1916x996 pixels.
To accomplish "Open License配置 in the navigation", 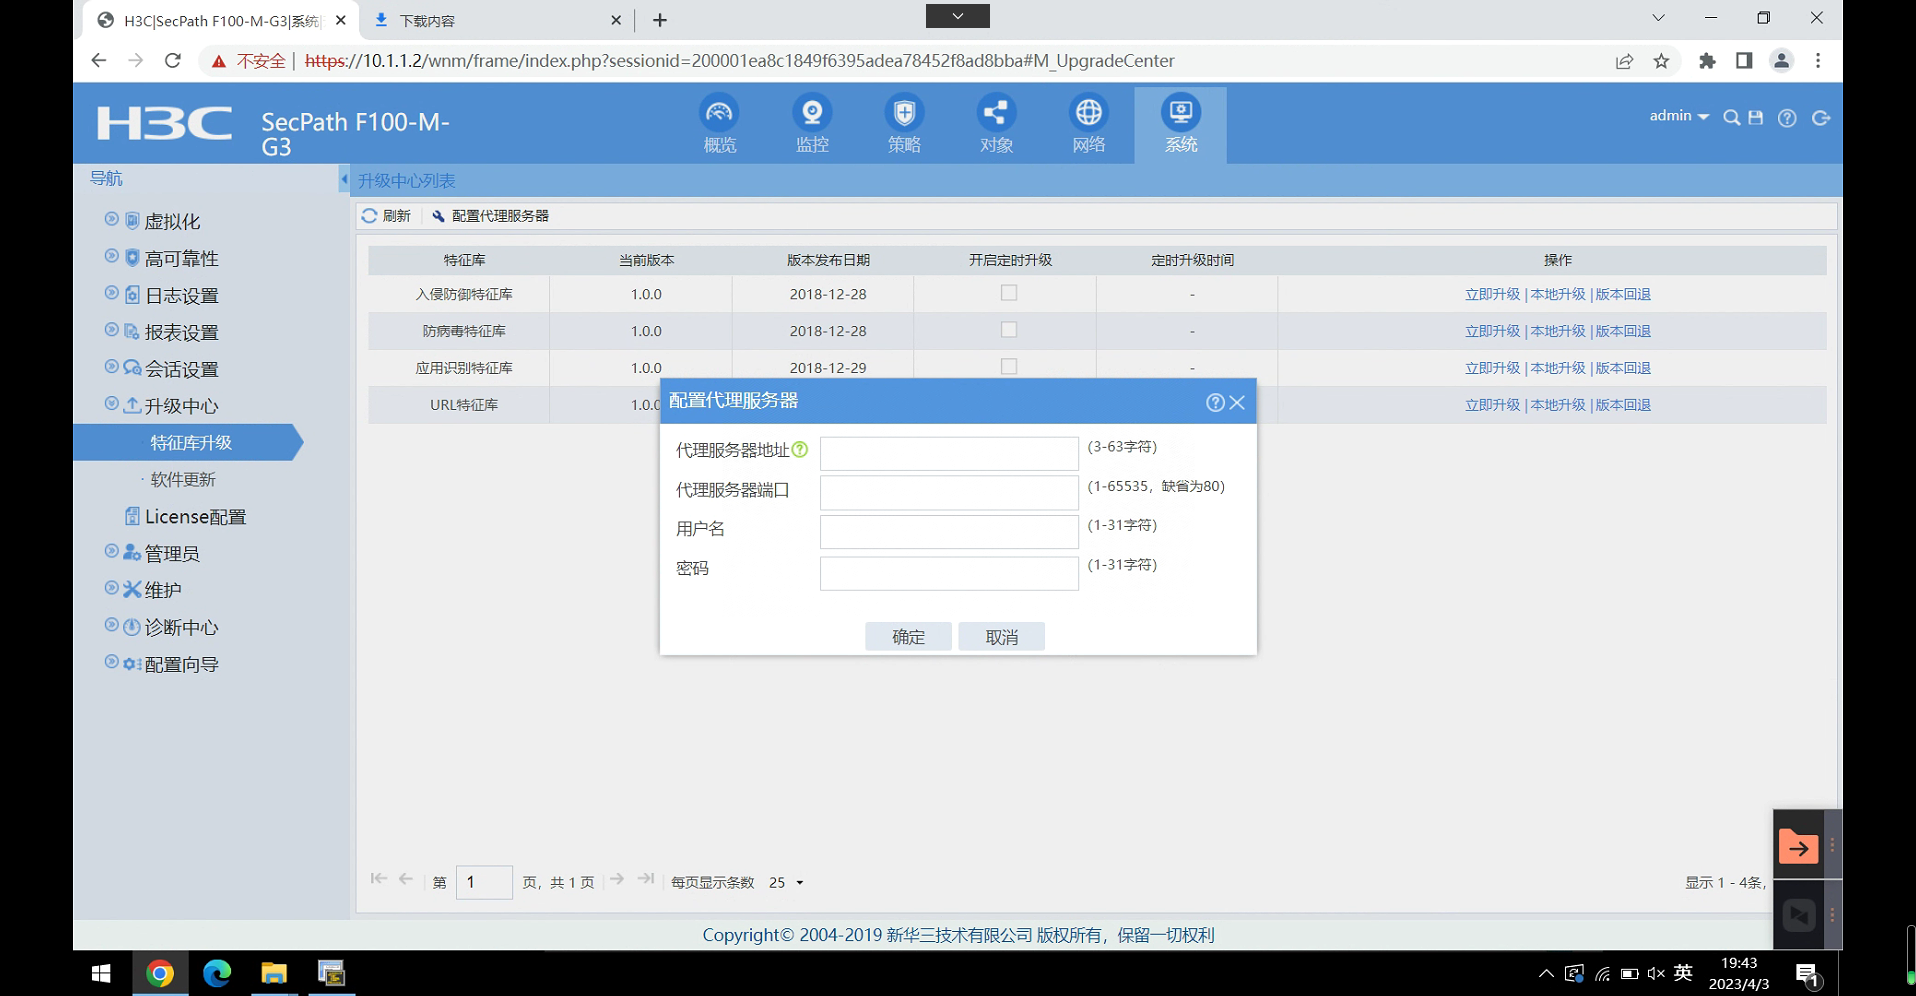I will 195,517.
